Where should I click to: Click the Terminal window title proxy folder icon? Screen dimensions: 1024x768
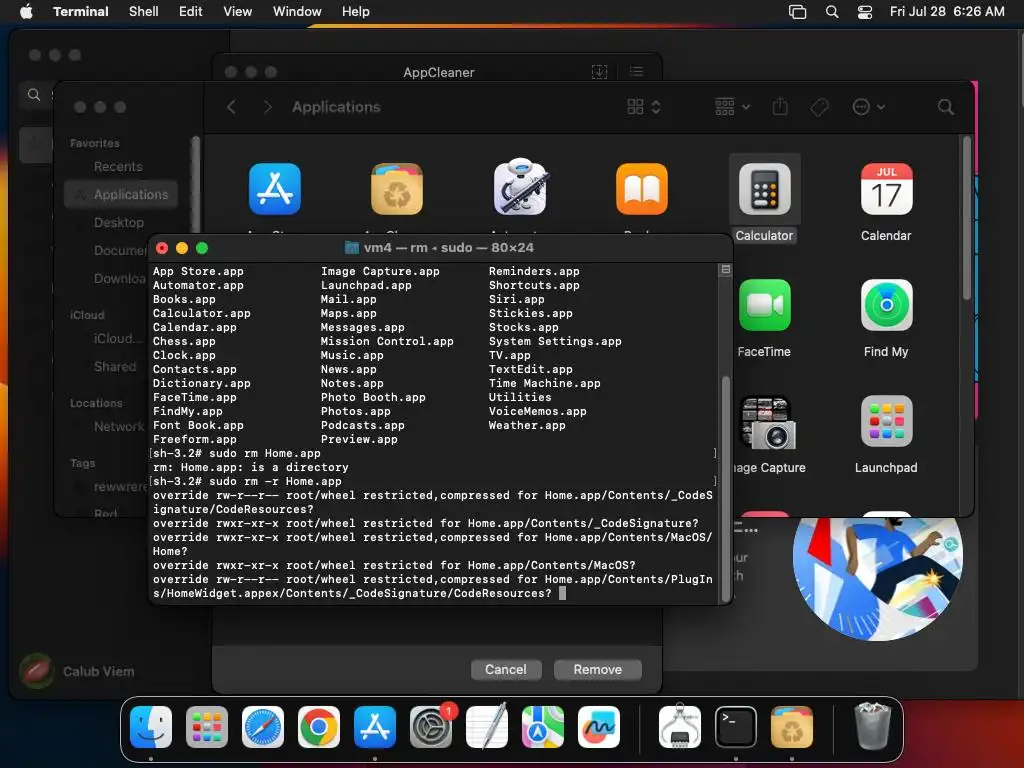tap(352, 248)
